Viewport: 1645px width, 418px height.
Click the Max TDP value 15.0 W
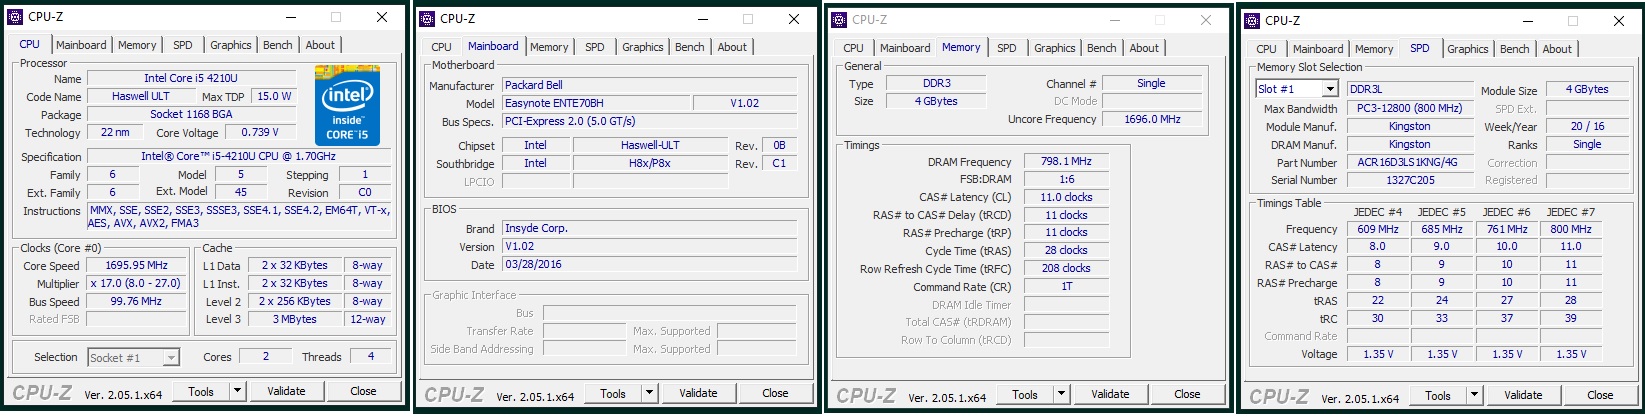274,96
